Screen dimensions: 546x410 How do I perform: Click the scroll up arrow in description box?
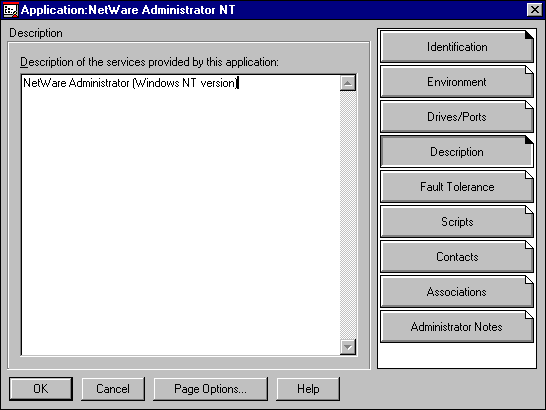(348, 83)
